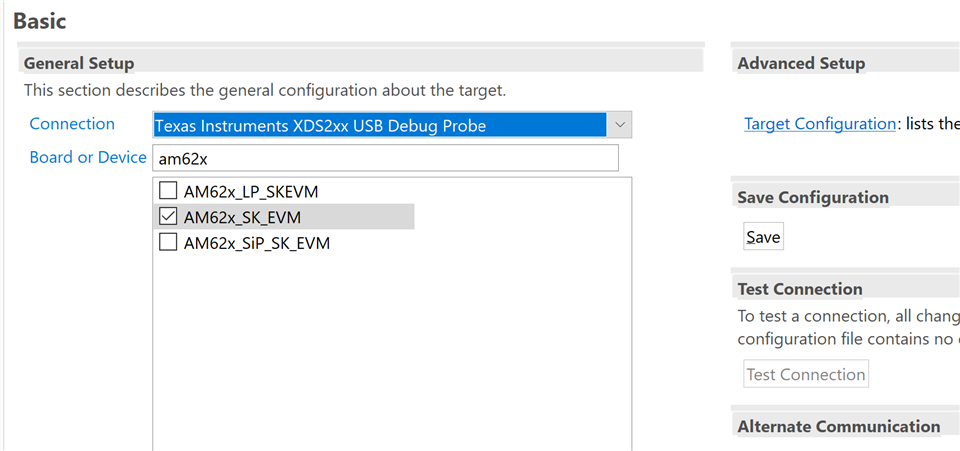Click the Advanced Setup section header
960x451 pixels.
pyautogui.click(x=801, y=63)
